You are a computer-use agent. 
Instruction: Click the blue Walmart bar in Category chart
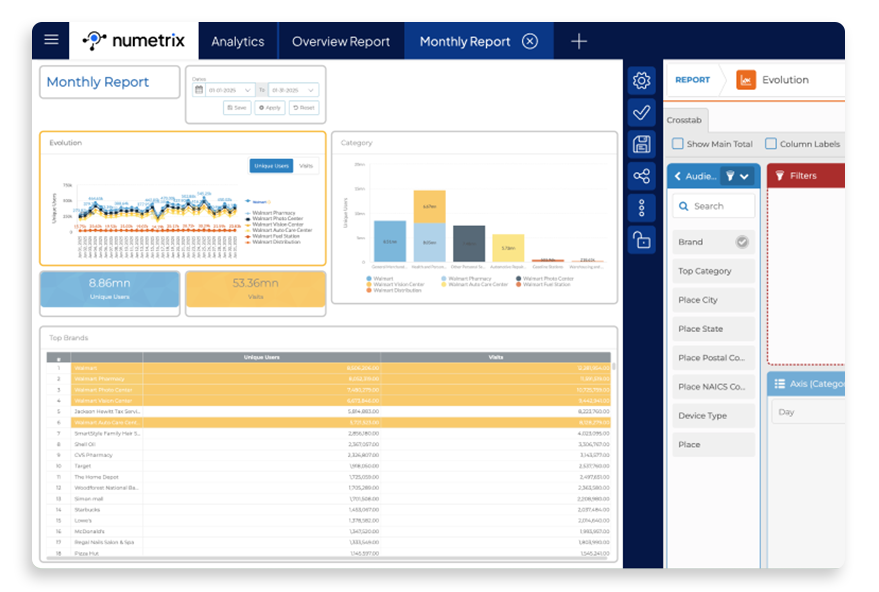tap(390, 242)
